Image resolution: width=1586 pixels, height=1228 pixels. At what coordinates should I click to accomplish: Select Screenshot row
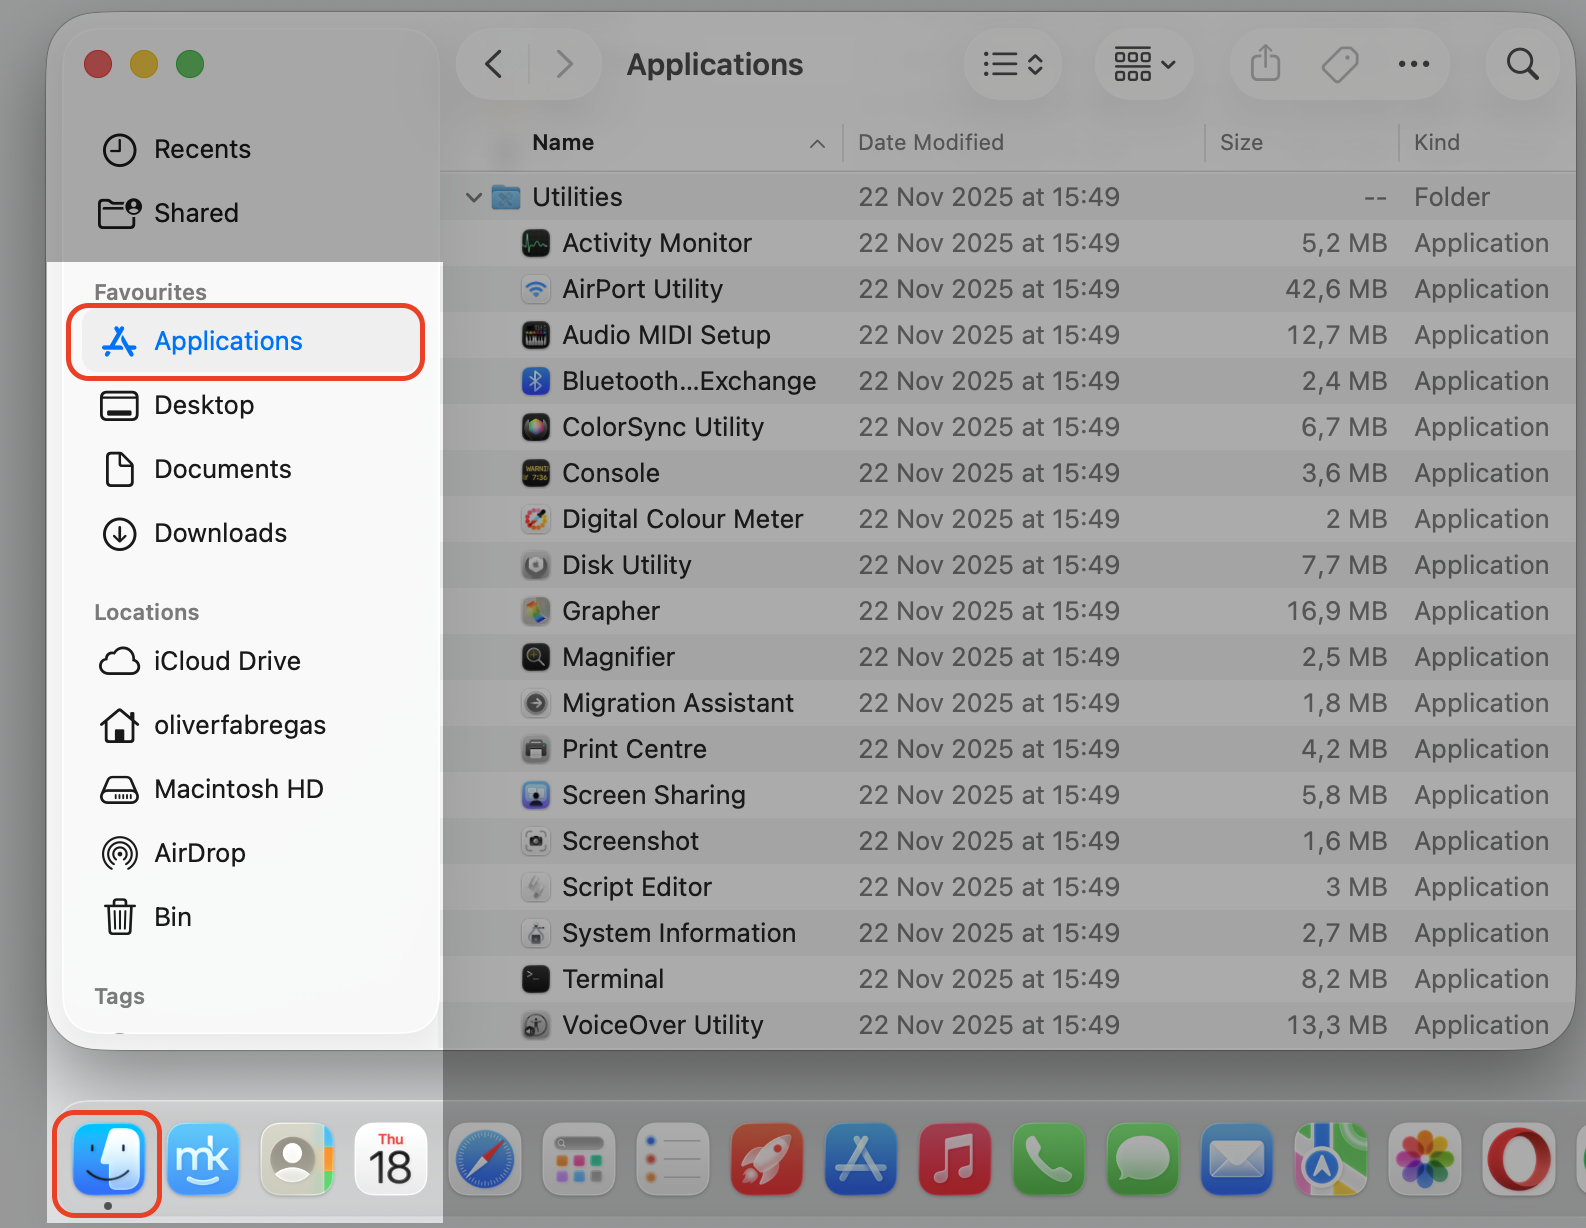(x=1008, y=841)
